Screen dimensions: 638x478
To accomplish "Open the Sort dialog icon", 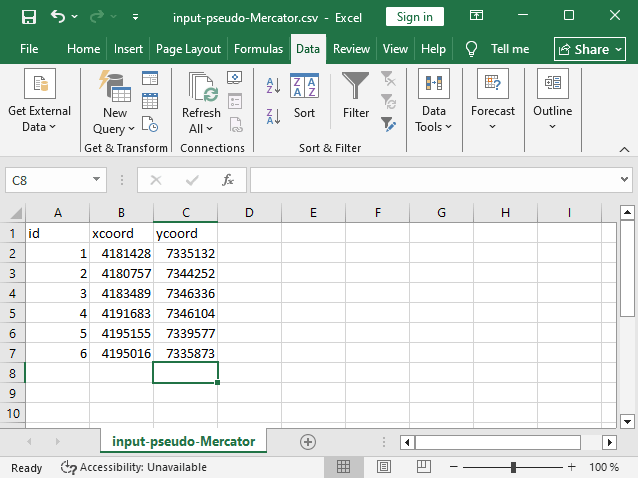I will [x=304, y=85].
